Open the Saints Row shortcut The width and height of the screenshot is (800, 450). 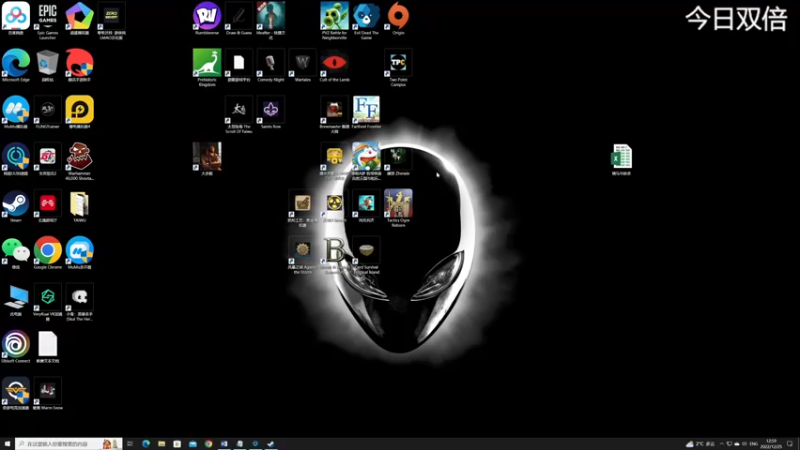pyautogui.click(x=270, y=112)
